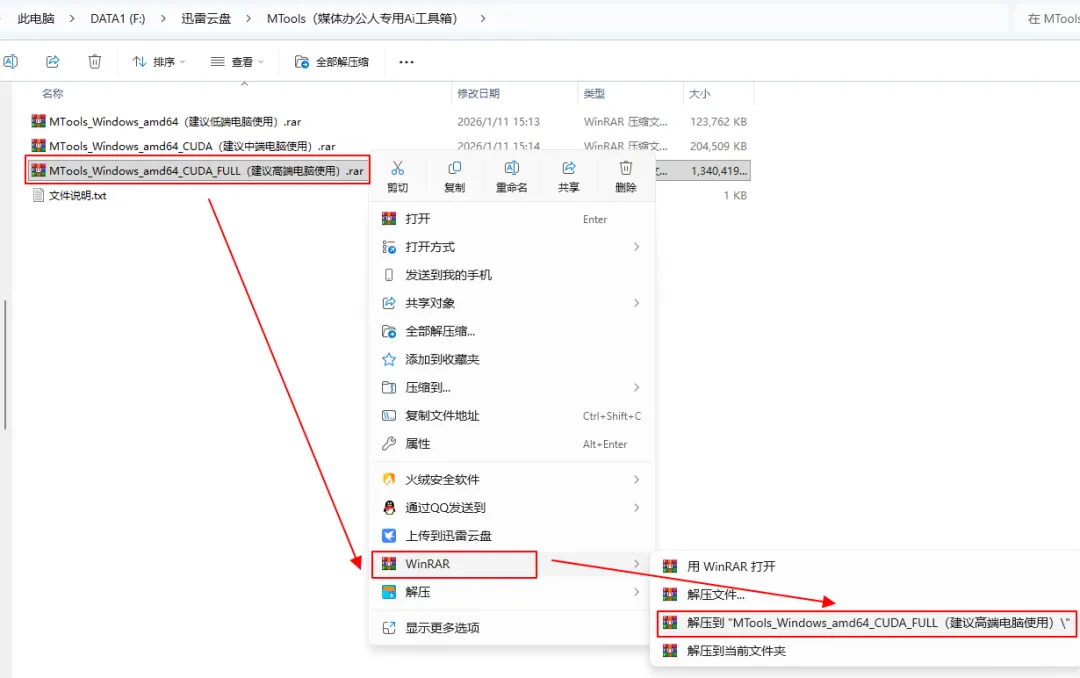The height and width of the screenshot is (678, 1080).
Task: Select 解压文件... in WinRAR submenu
Action: click(865, 595)
